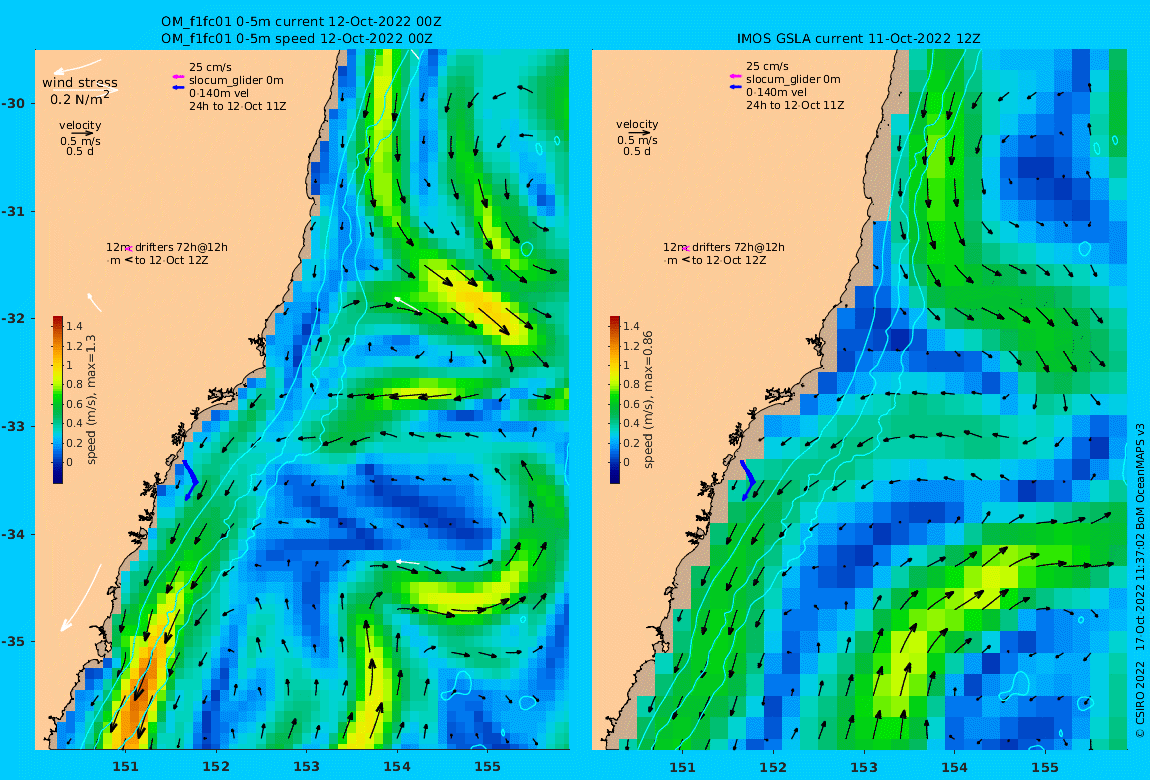This screenshot has width=1150, height=780.
Task: Click the 151 longitude label under the OM_f1fc01 map
Action: [x=125, y=767]
